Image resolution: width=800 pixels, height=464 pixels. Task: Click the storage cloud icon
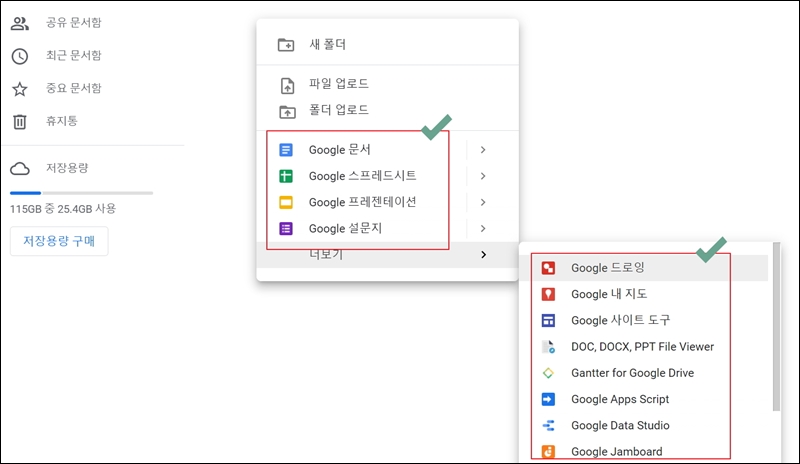pos(20,168)
